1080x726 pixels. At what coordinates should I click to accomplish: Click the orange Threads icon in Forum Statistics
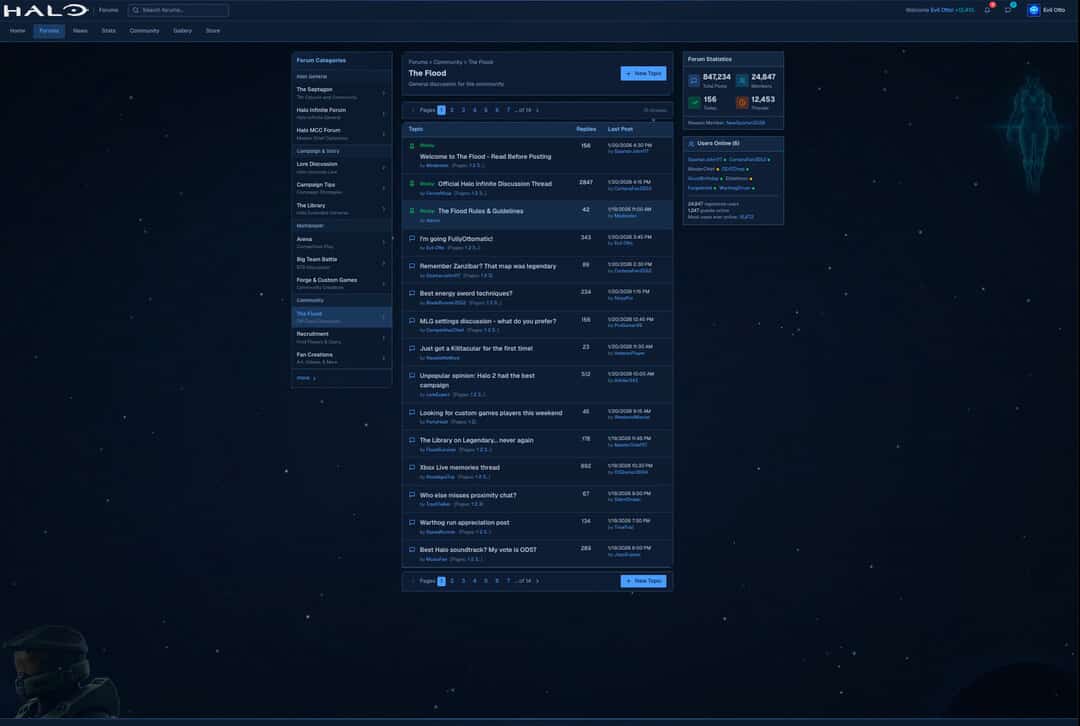click(x=741, y=101)
